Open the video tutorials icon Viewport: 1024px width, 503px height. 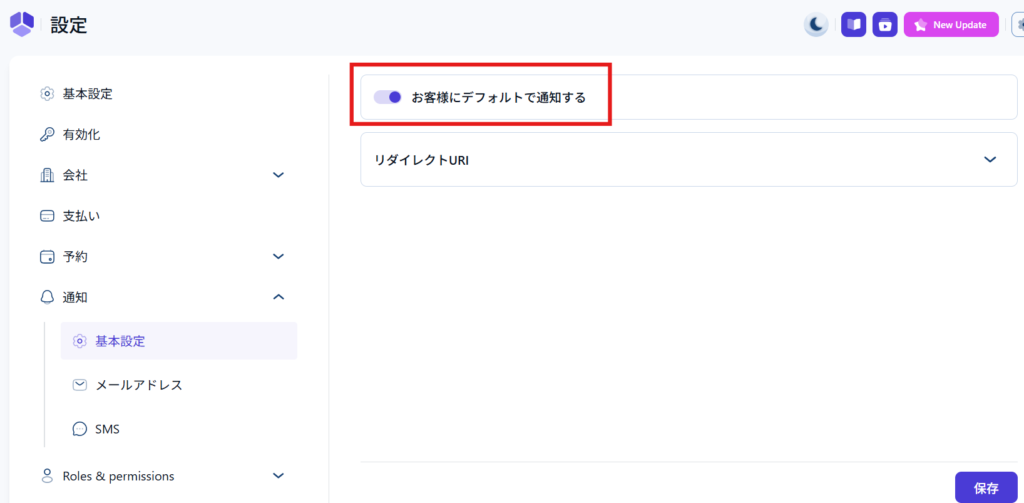884,25
